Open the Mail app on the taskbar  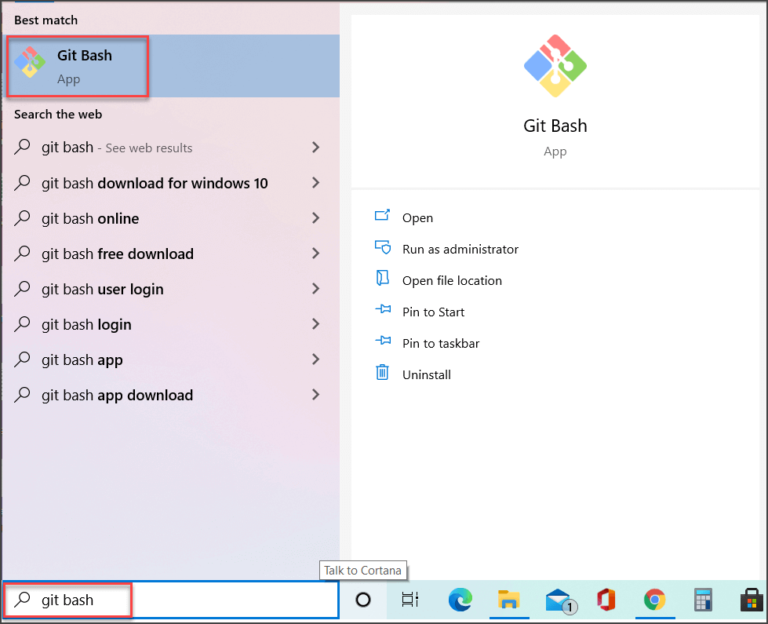(x=559, y=600)
